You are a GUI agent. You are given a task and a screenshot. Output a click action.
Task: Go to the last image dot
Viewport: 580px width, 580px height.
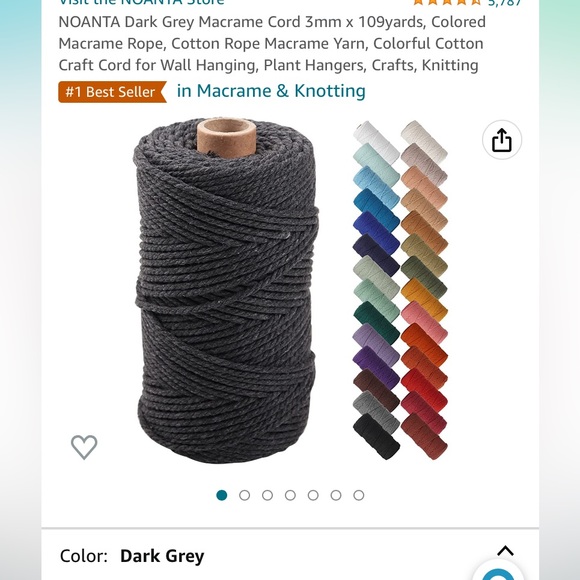(x=359, y=495)
